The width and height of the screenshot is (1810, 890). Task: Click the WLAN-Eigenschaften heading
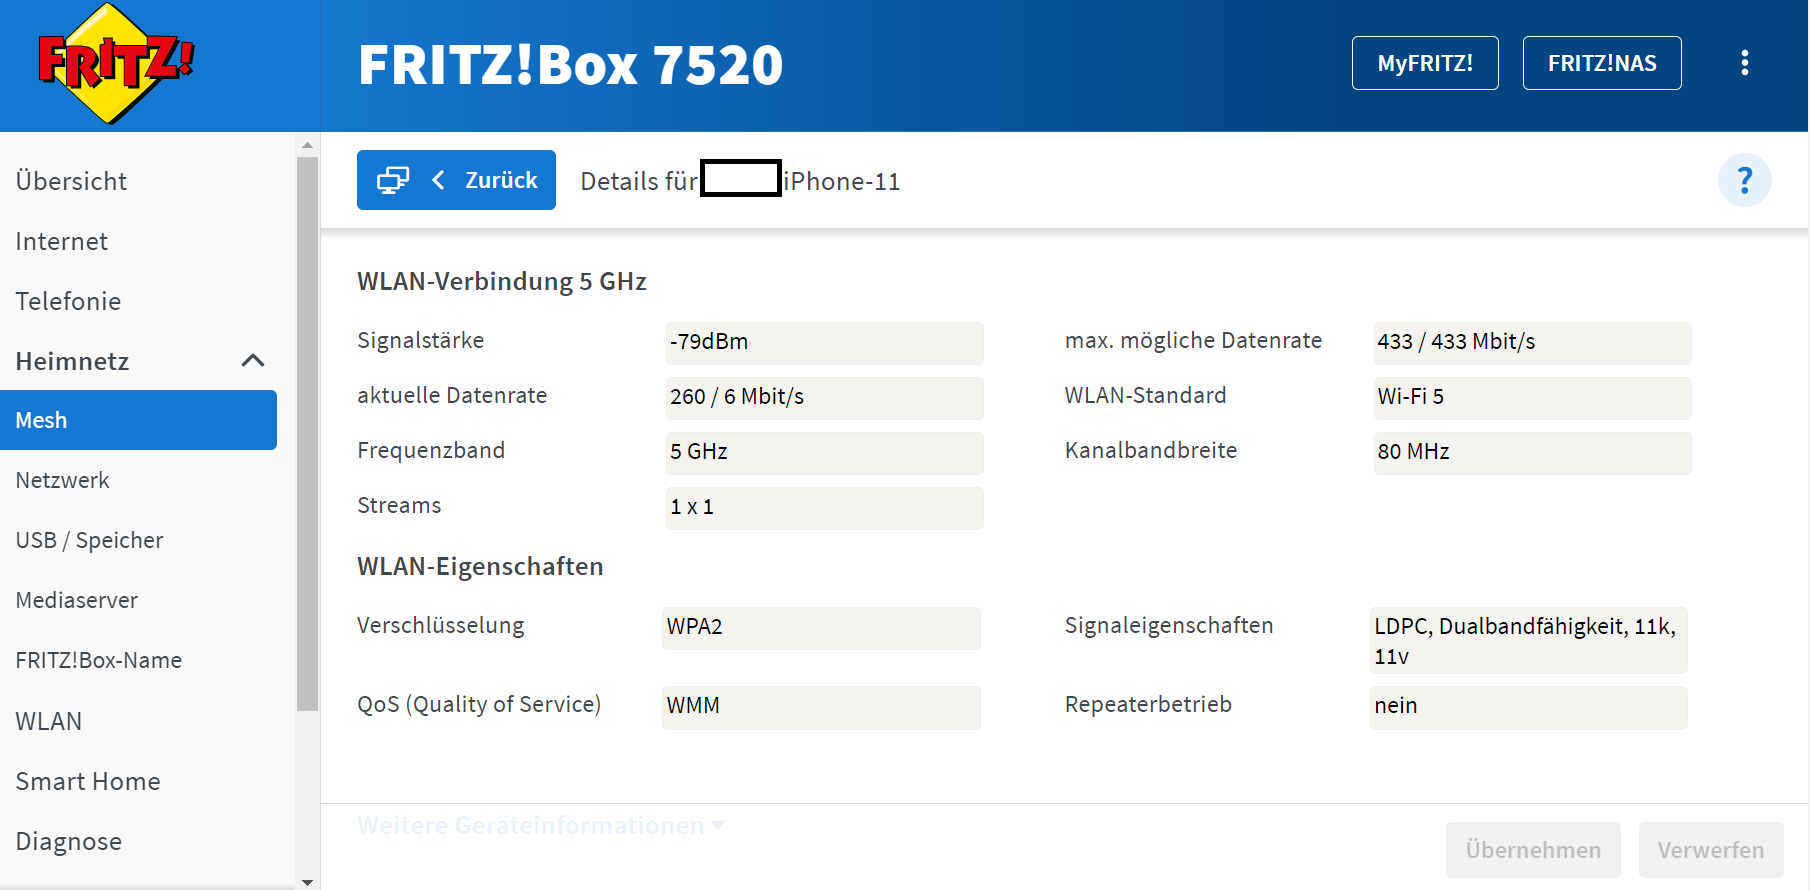(x=480, y=566)
